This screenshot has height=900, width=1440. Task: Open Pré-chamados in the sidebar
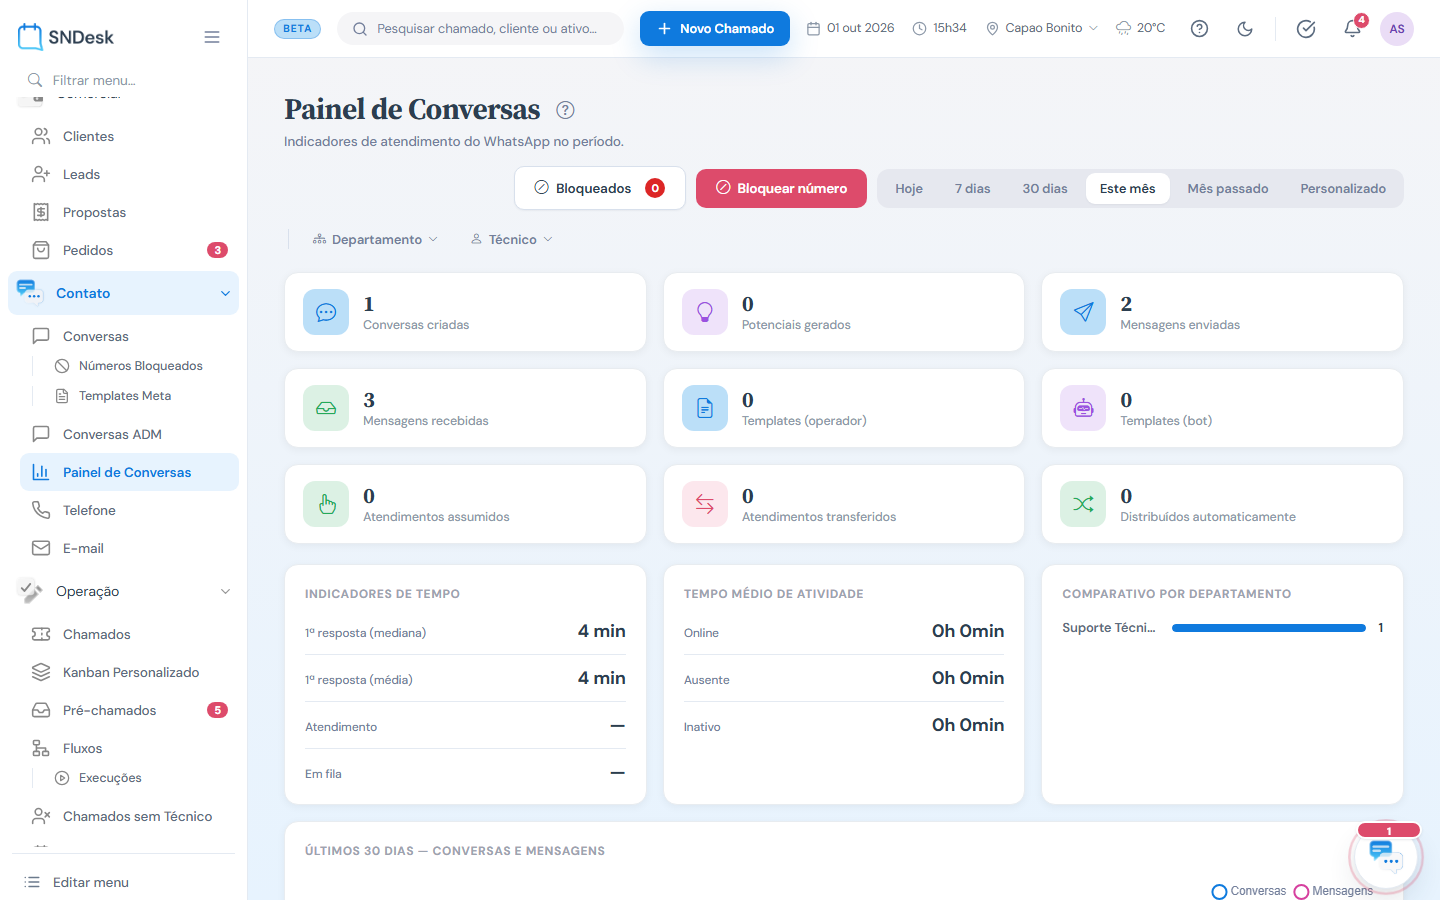(130, 710)
